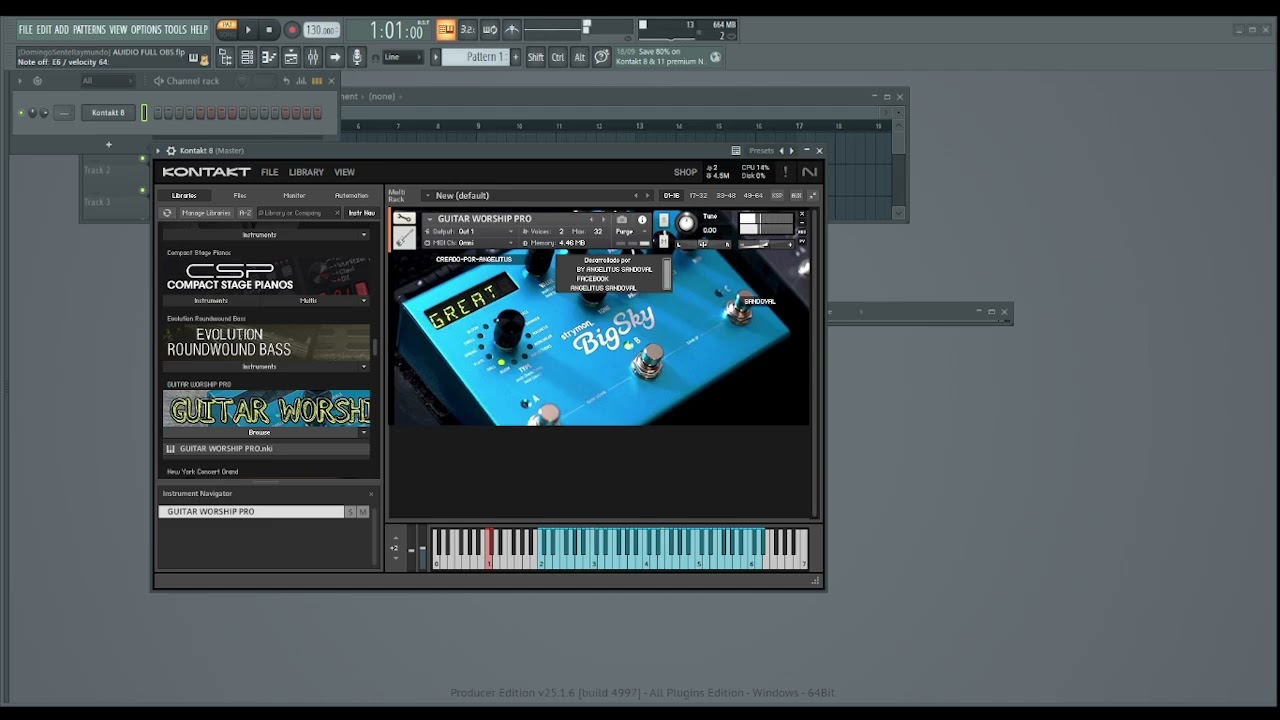Select the Kontakt 8 channel button
The image size is (1280, 720).
pyautogui.click(x=108, y=112)
